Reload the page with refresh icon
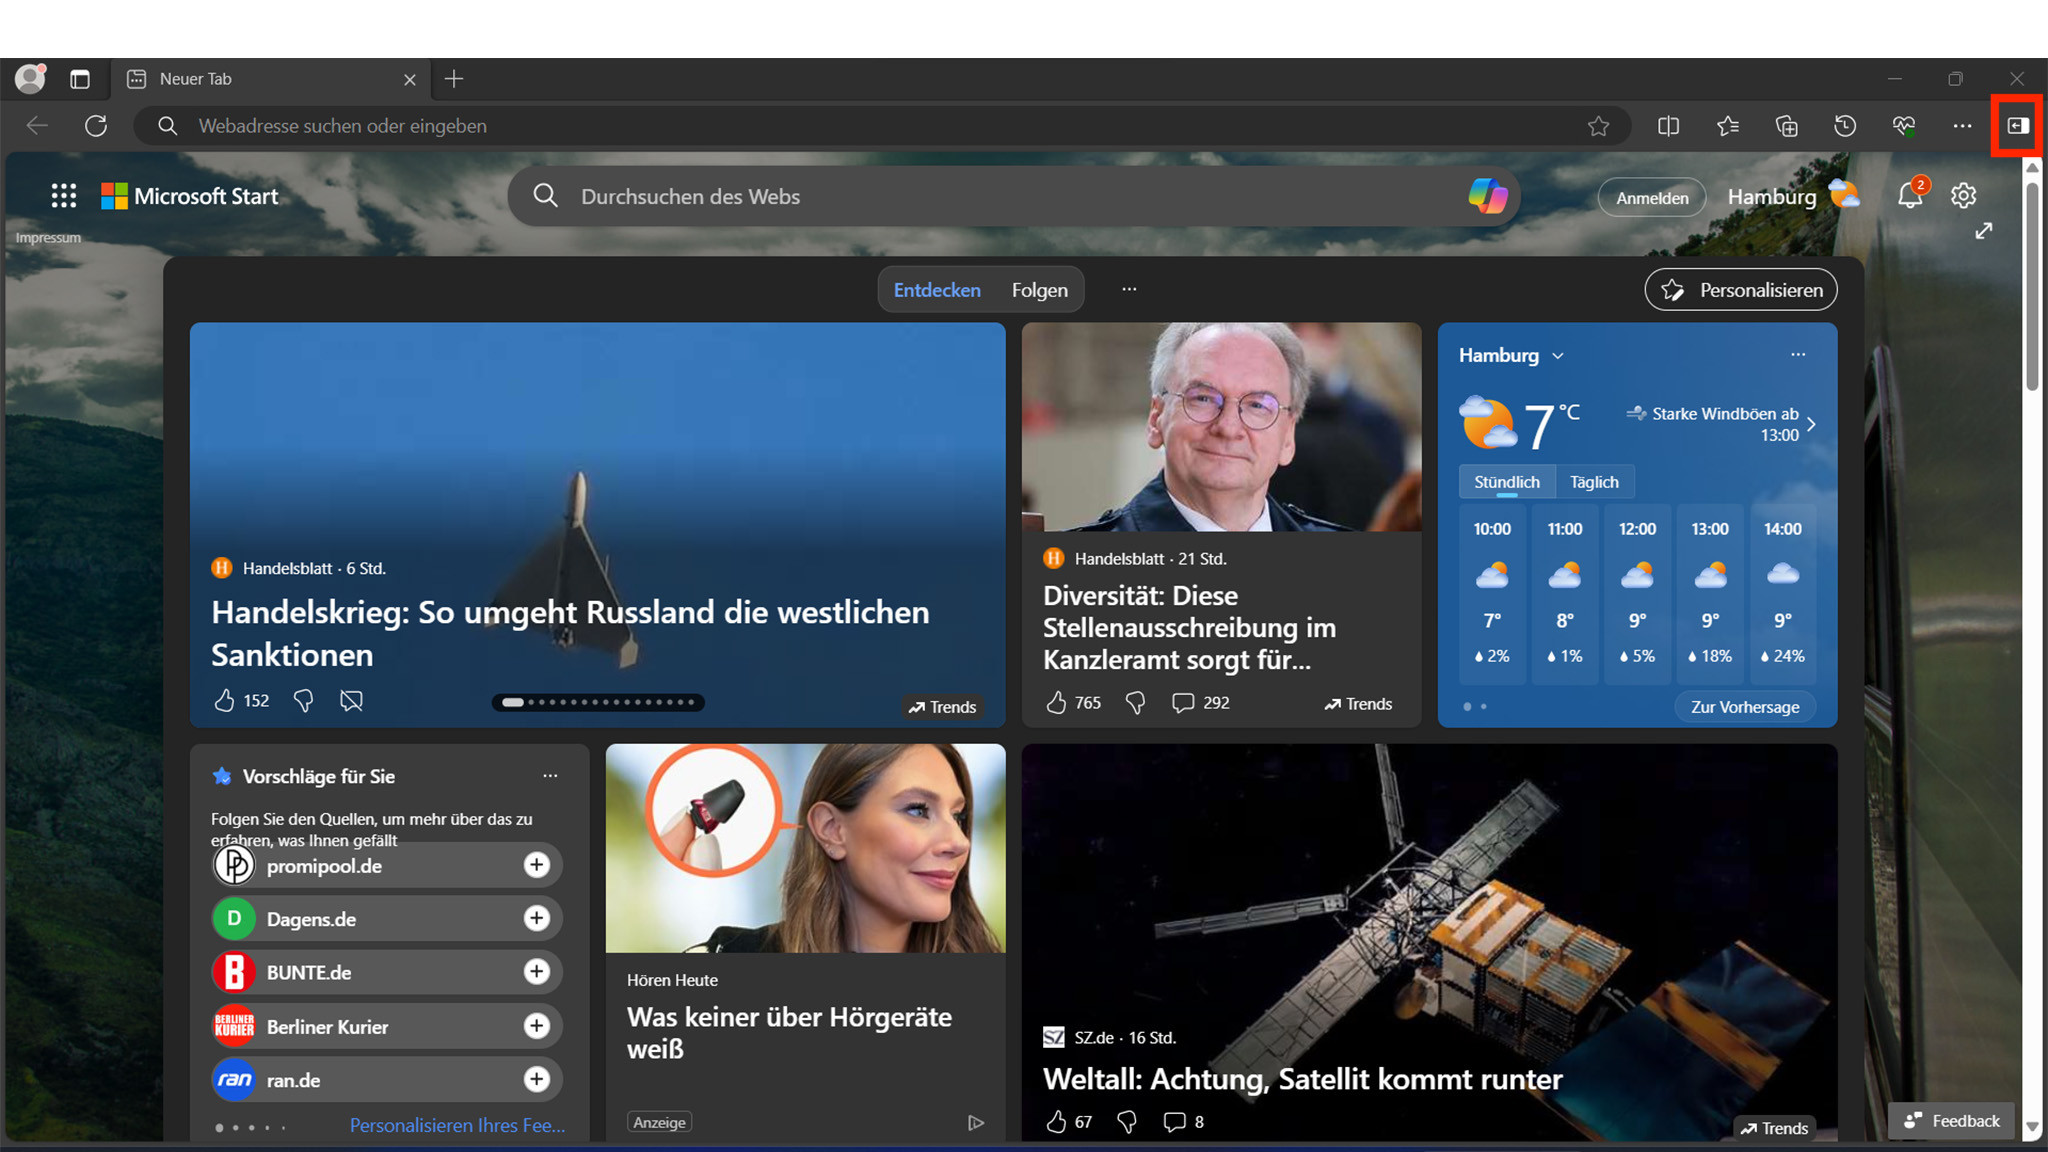 tap(96, 126)
